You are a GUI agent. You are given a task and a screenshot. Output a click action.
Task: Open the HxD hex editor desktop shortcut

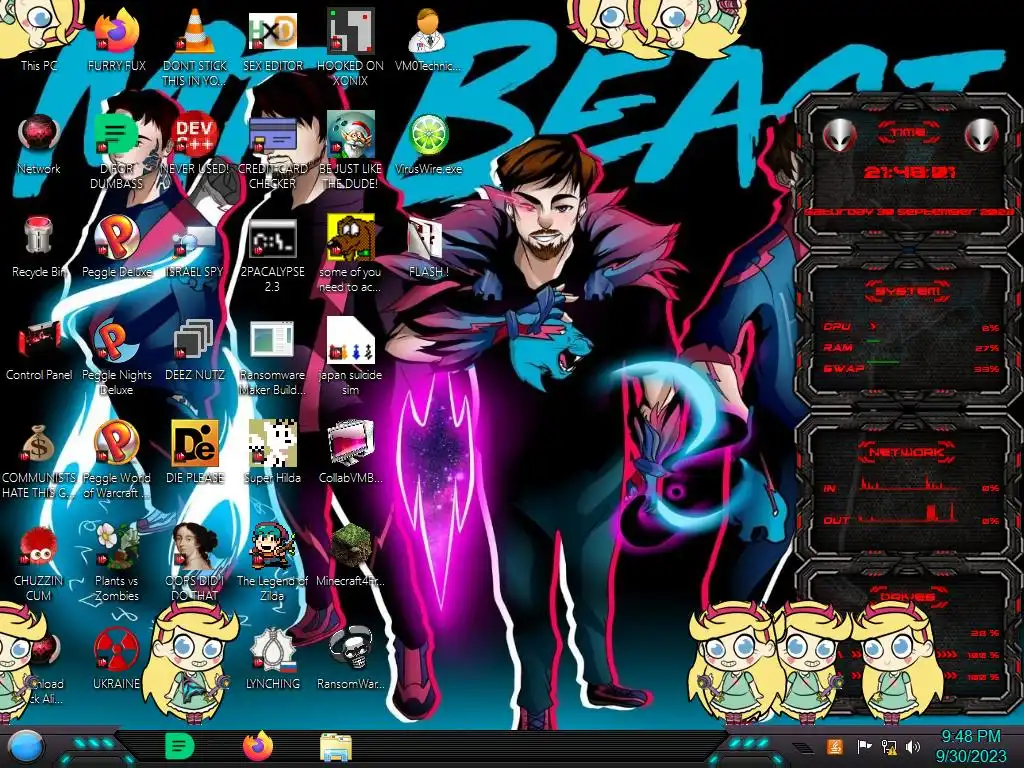(272, 40)
